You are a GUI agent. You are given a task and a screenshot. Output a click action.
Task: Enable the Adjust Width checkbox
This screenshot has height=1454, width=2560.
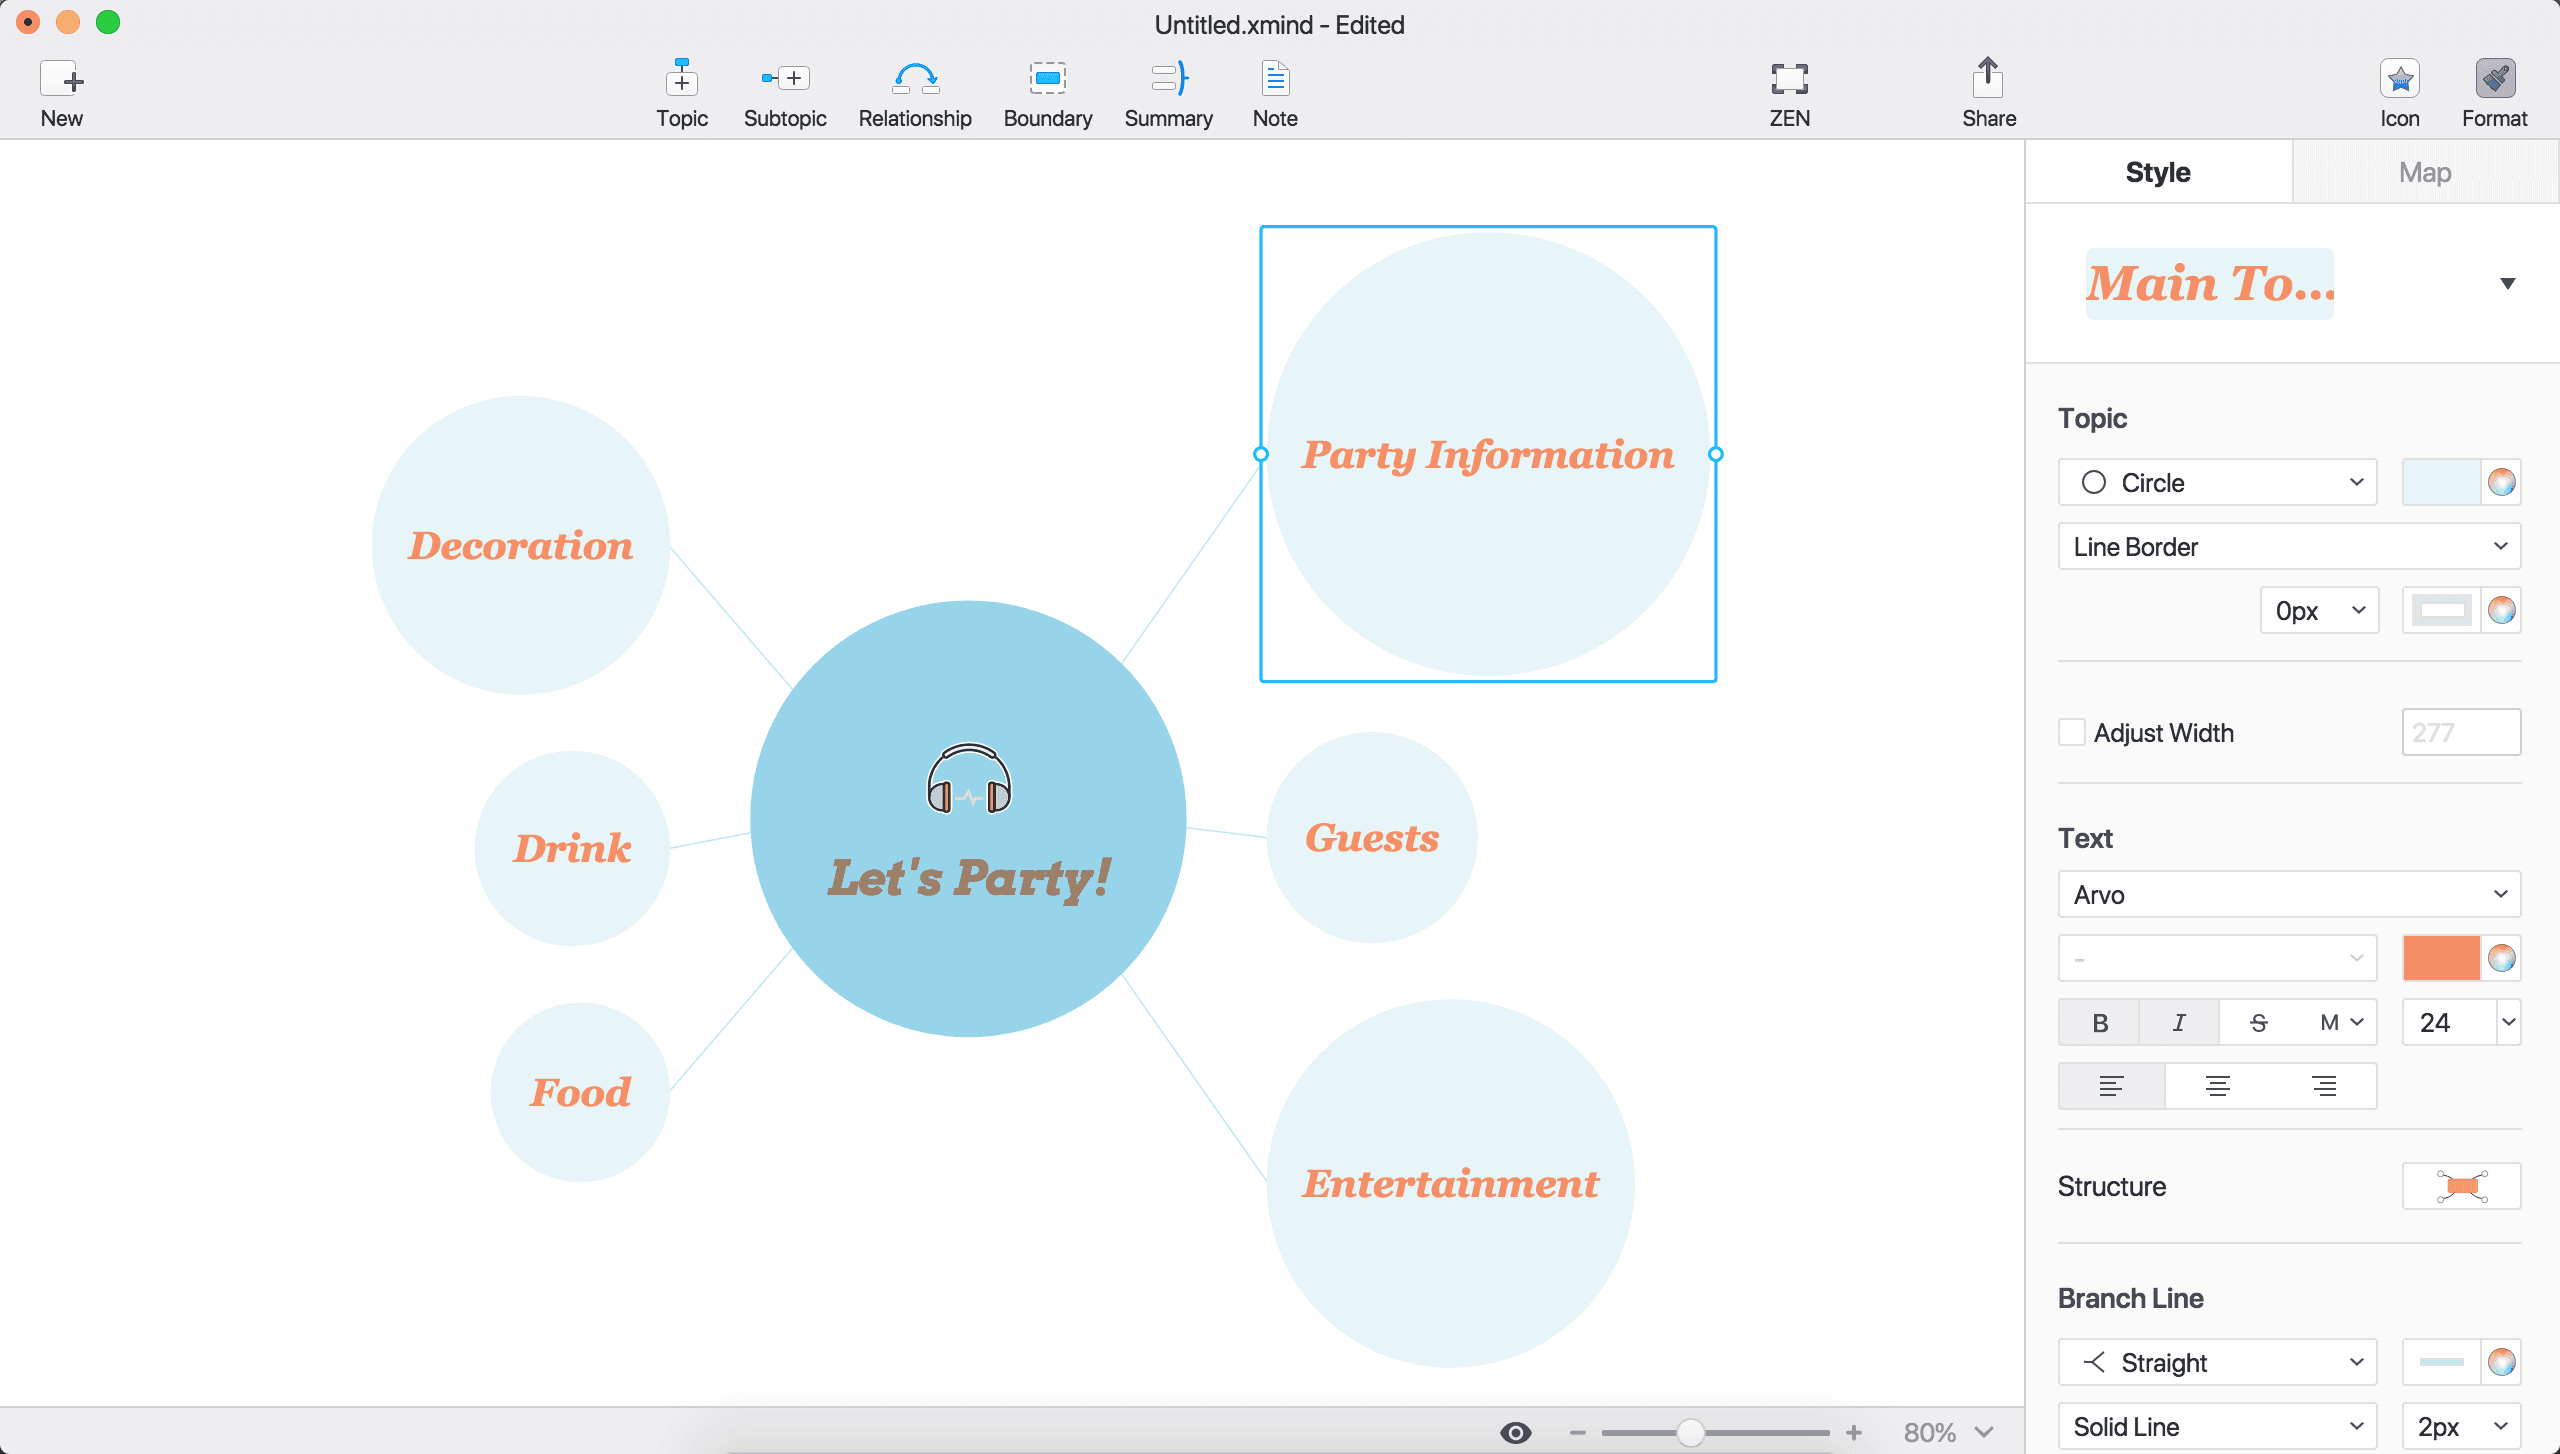click(x=2072, y=732)
